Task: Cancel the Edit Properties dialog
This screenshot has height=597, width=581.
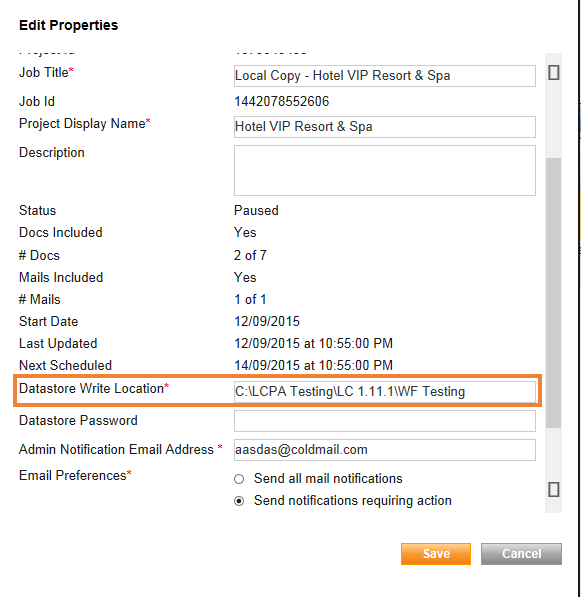Action: tap(521, 554)
